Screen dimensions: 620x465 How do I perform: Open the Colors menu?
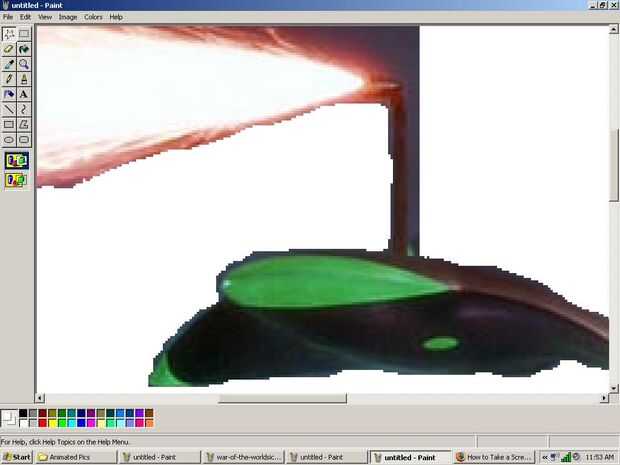(93, 17)
